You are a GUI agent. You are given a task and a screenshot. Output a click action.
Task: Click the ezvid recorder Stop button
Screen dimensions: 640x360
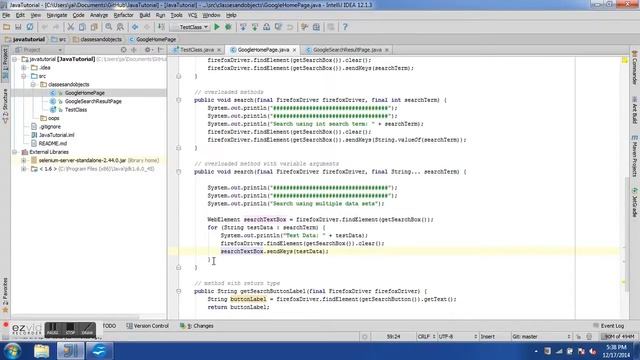[70, 329]
